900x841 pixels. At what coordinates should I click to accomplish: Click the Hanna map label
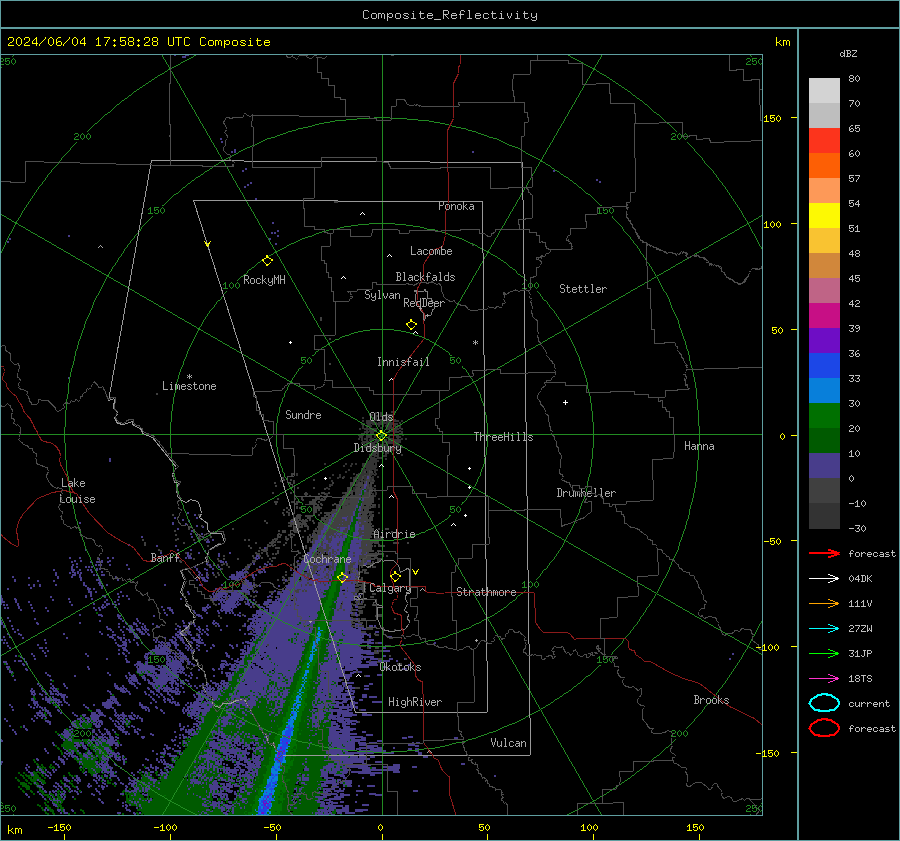click(699, 446)
